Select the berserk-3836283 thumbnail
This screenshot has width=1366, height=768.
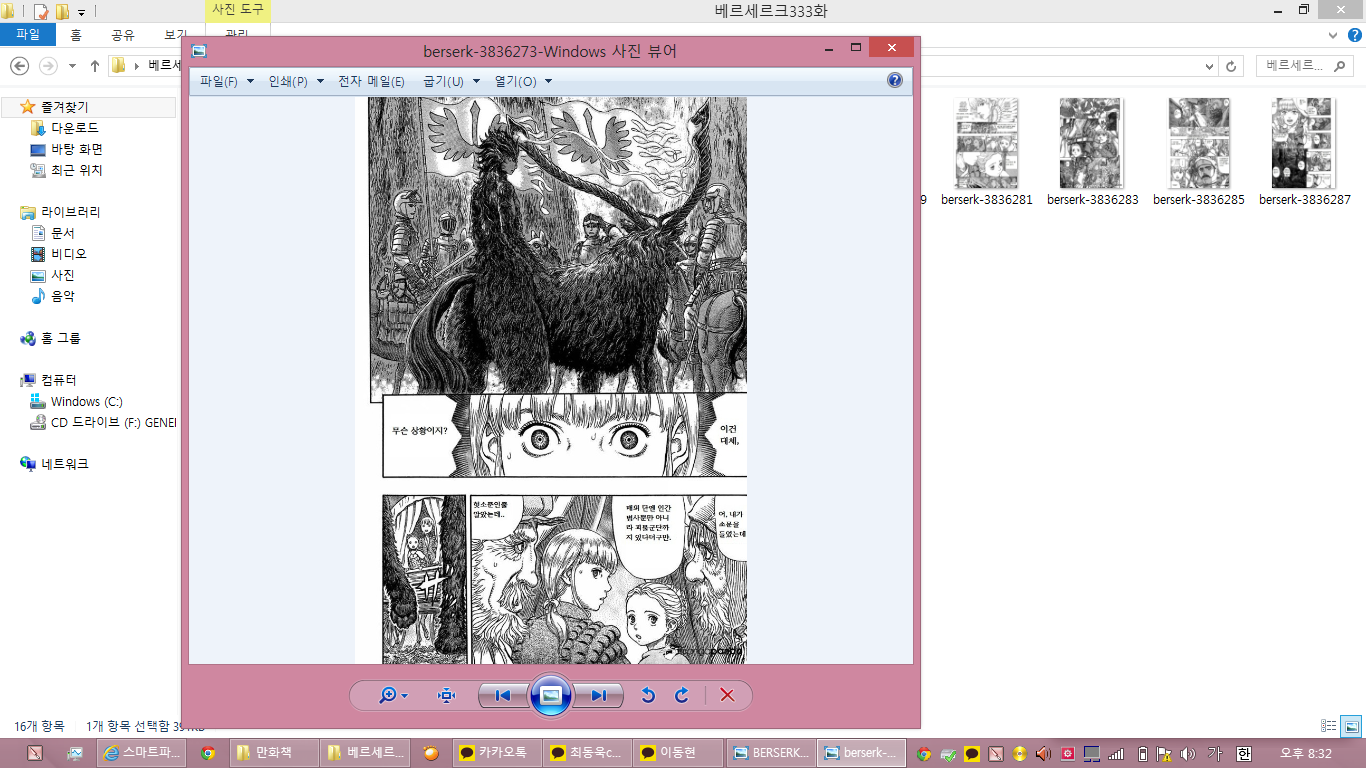click(x=1092, y=152)
